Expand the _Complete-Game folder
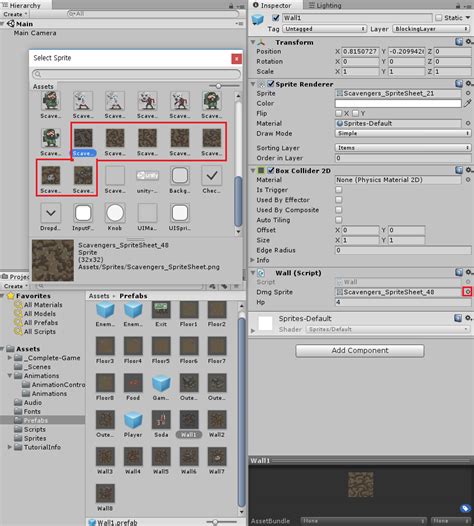 (x=10, y=358)
